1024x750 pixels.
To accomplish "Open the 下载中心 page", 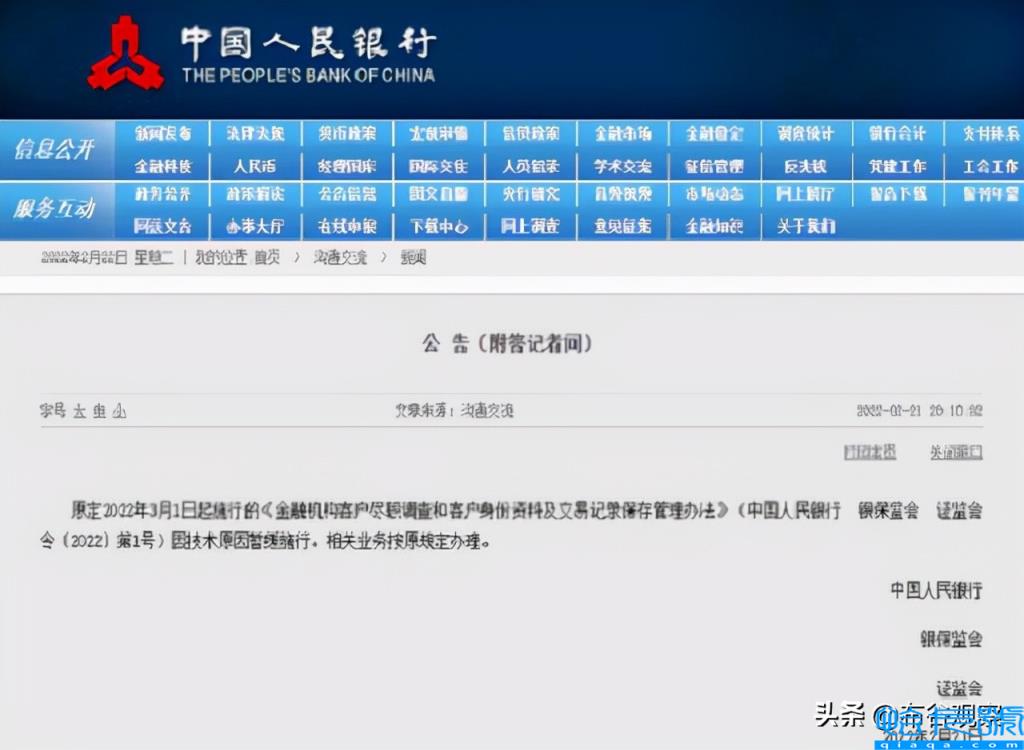I will tap(438, 226).
